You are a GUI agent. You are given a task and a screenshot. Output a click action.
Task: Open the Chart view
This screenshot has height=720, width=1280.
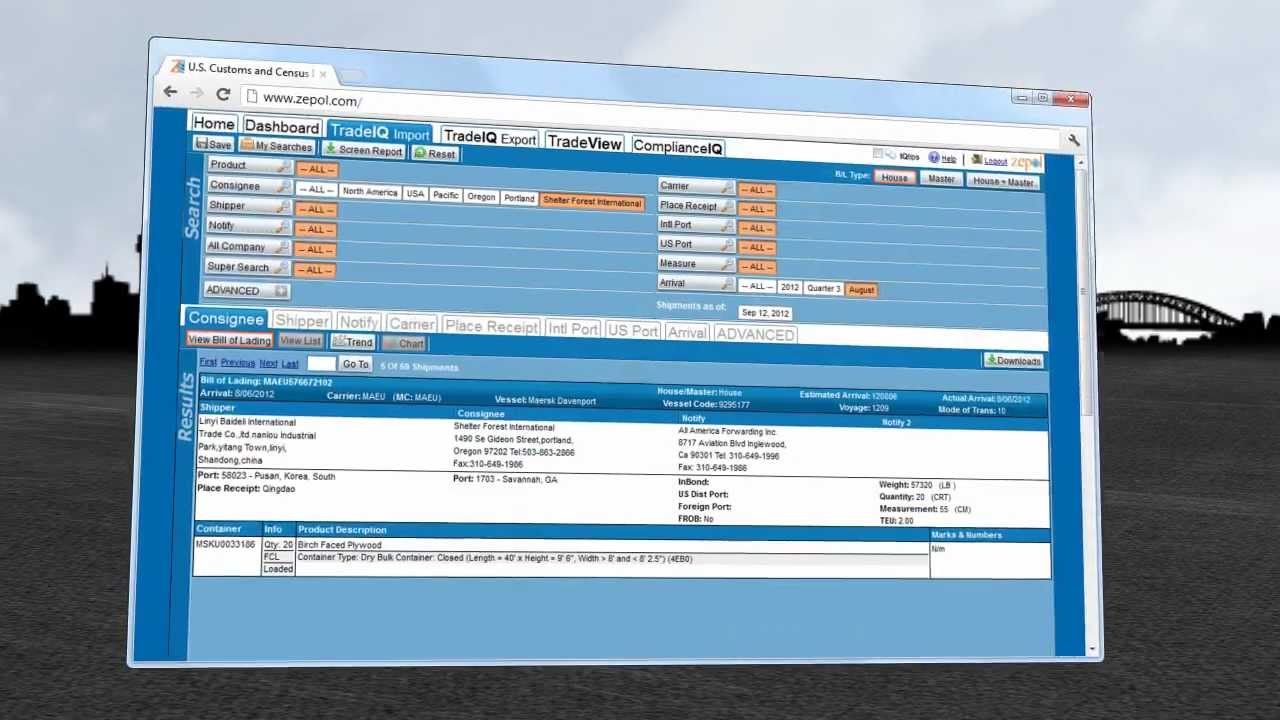point(404,344)
